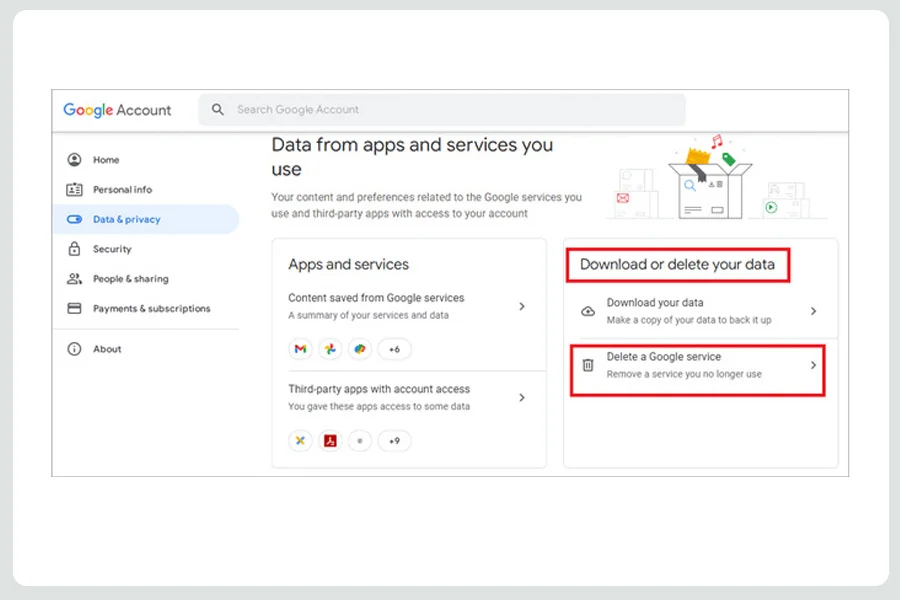This screenshot has height=600, width=900.
Task: Select Data & privacy in sidebar
Action: 146,219
